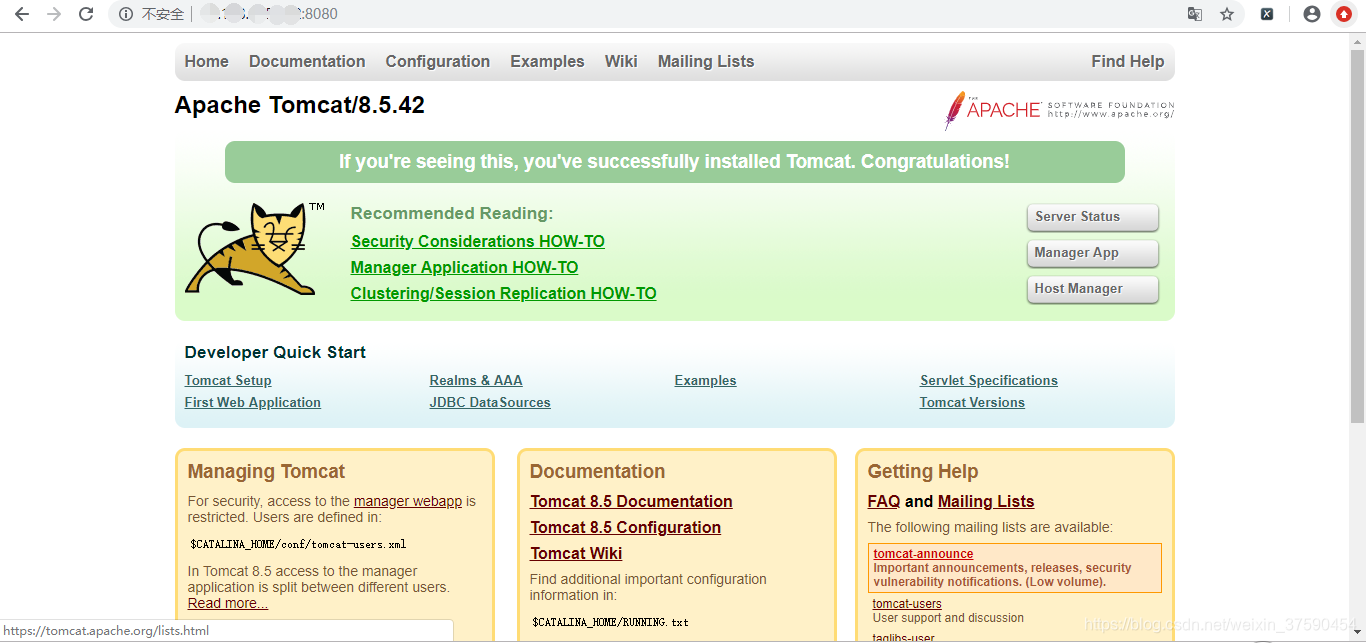Open the tomcat-users mailing list link
The image size is (1366, 643).
pos(907,603)
